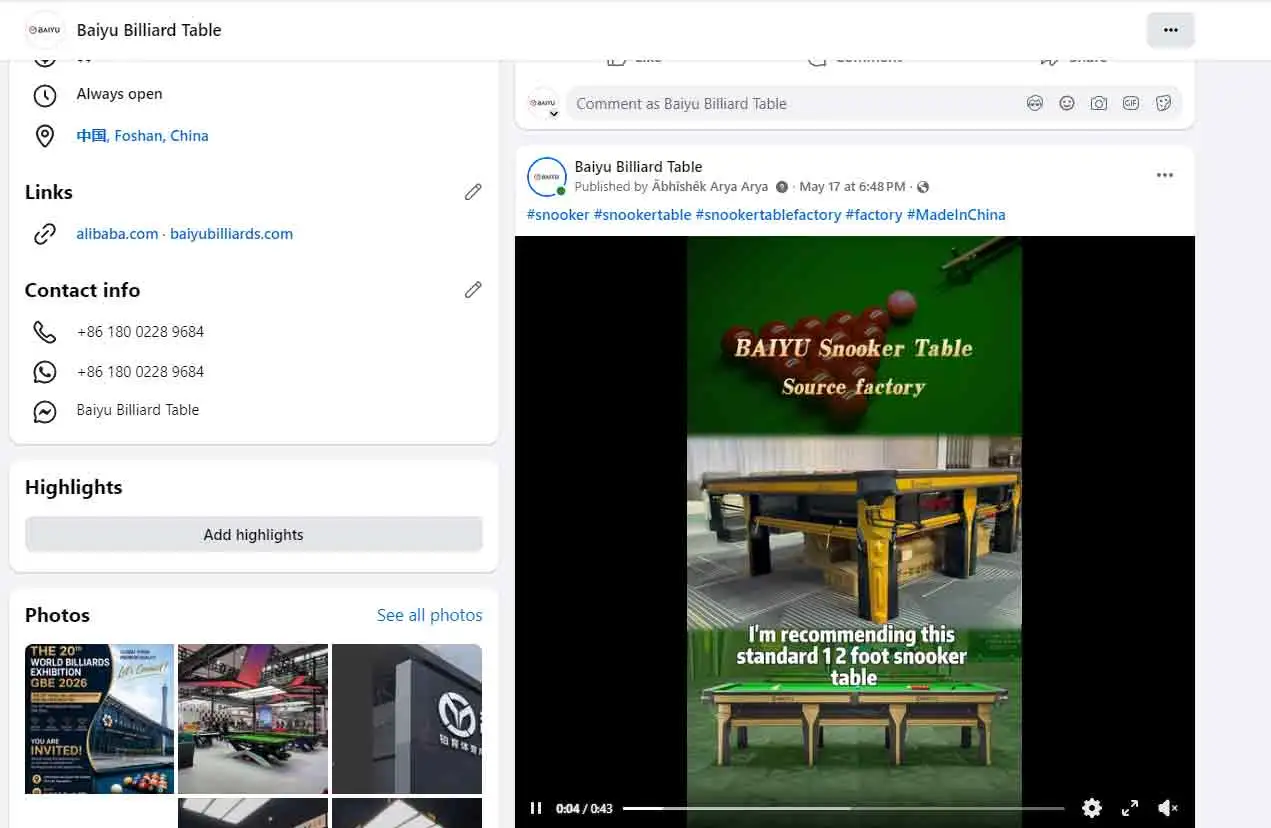Open Ābhishēk Arya Arya publisher link
The image size is (1271, 828).
pyautogui.click(x=710, y=187)
